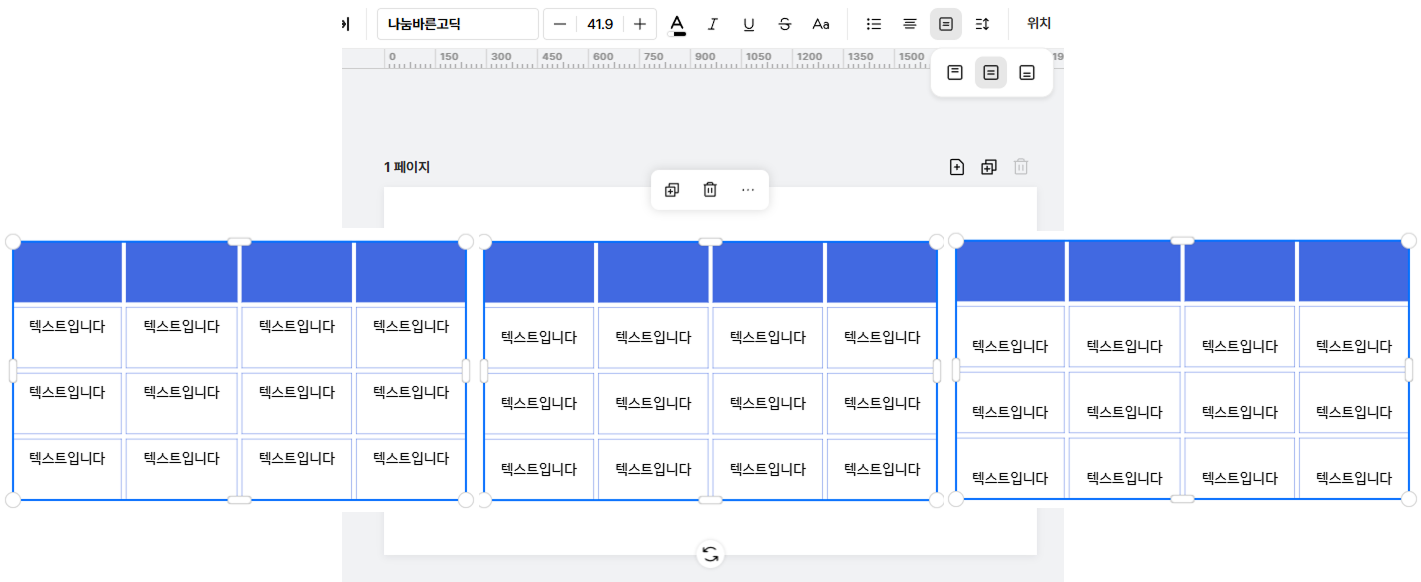Open the text color picker

678,24
